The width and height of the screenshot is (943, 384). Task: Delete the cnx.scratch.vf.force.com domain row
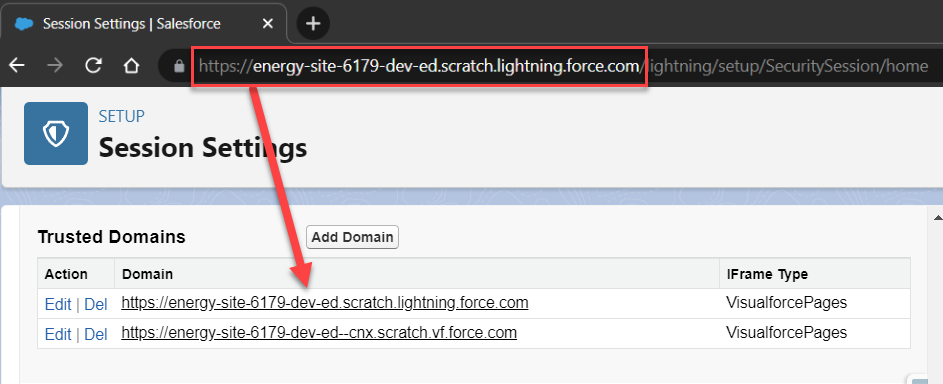(x=96, y=334)
